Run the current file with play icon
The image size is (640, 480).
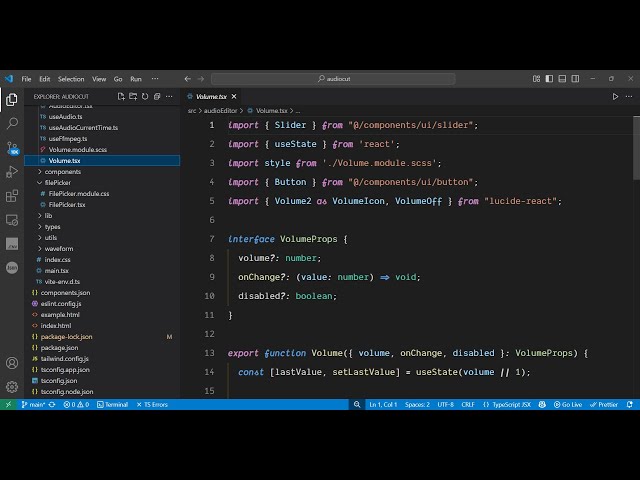(615, 97)
